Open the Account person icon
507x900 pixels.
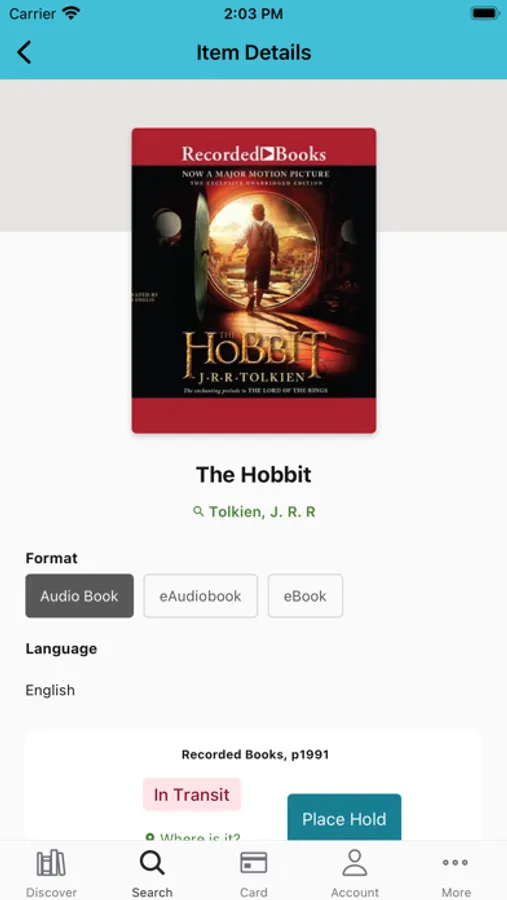[x=354, y=863]
